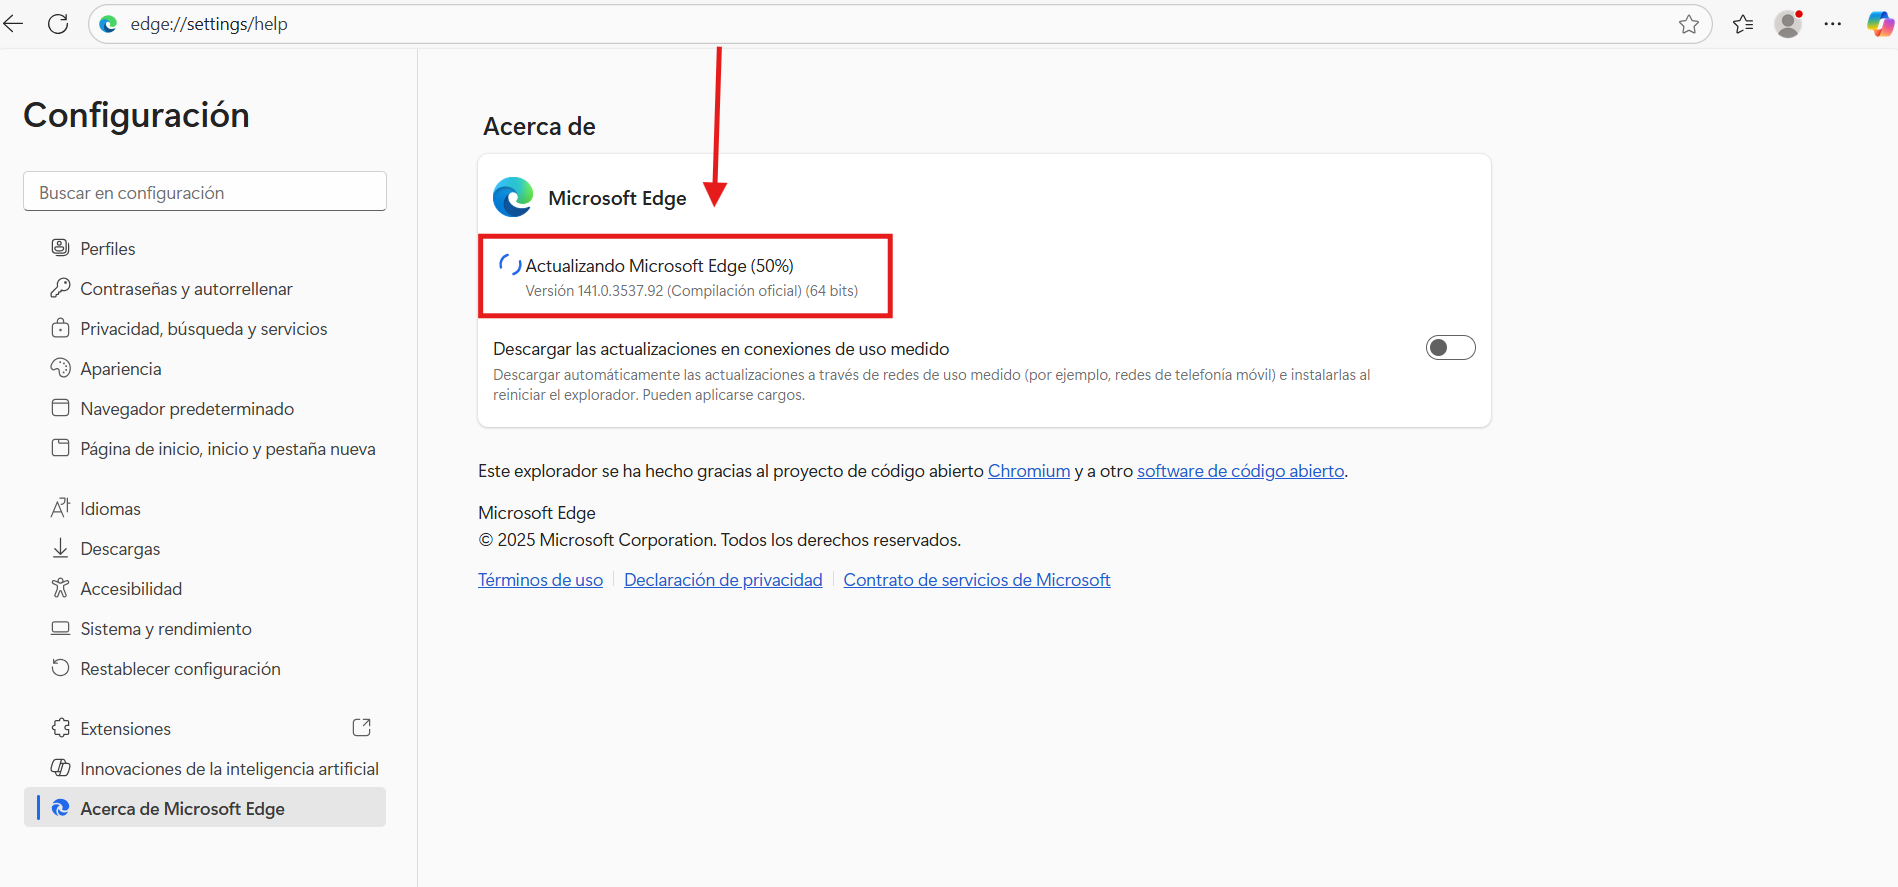This screenshot has width=1898, height=887.
Task: Open Sistema y rendimiento settings
Action: pyautogui.click(x=165, y=629)
